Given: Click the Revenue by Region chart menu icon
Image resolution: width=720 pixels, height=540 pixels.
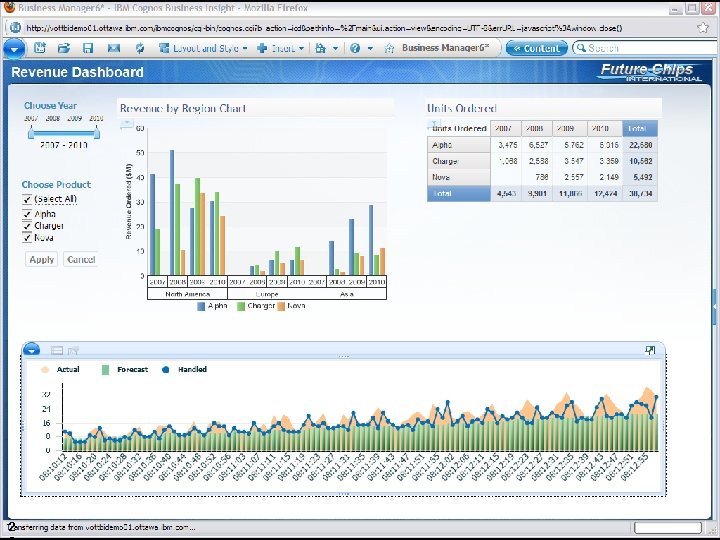Looking at the screenshot, I should [x=126, y=124].
